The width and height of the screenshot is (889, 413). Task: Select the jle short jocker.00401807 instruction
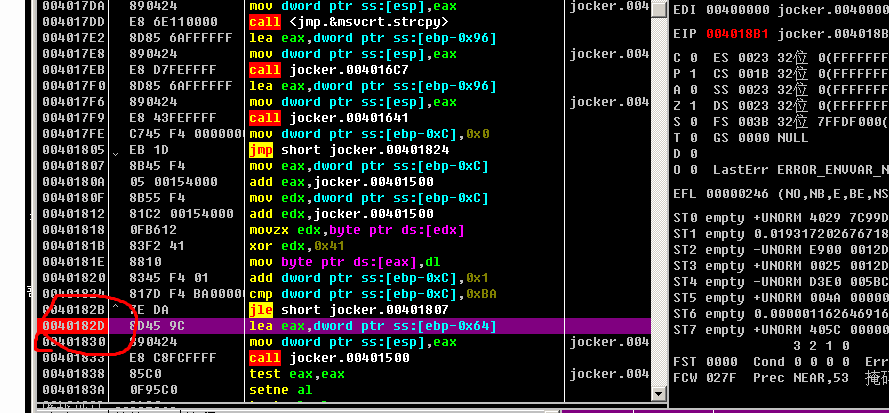(349, 310)
